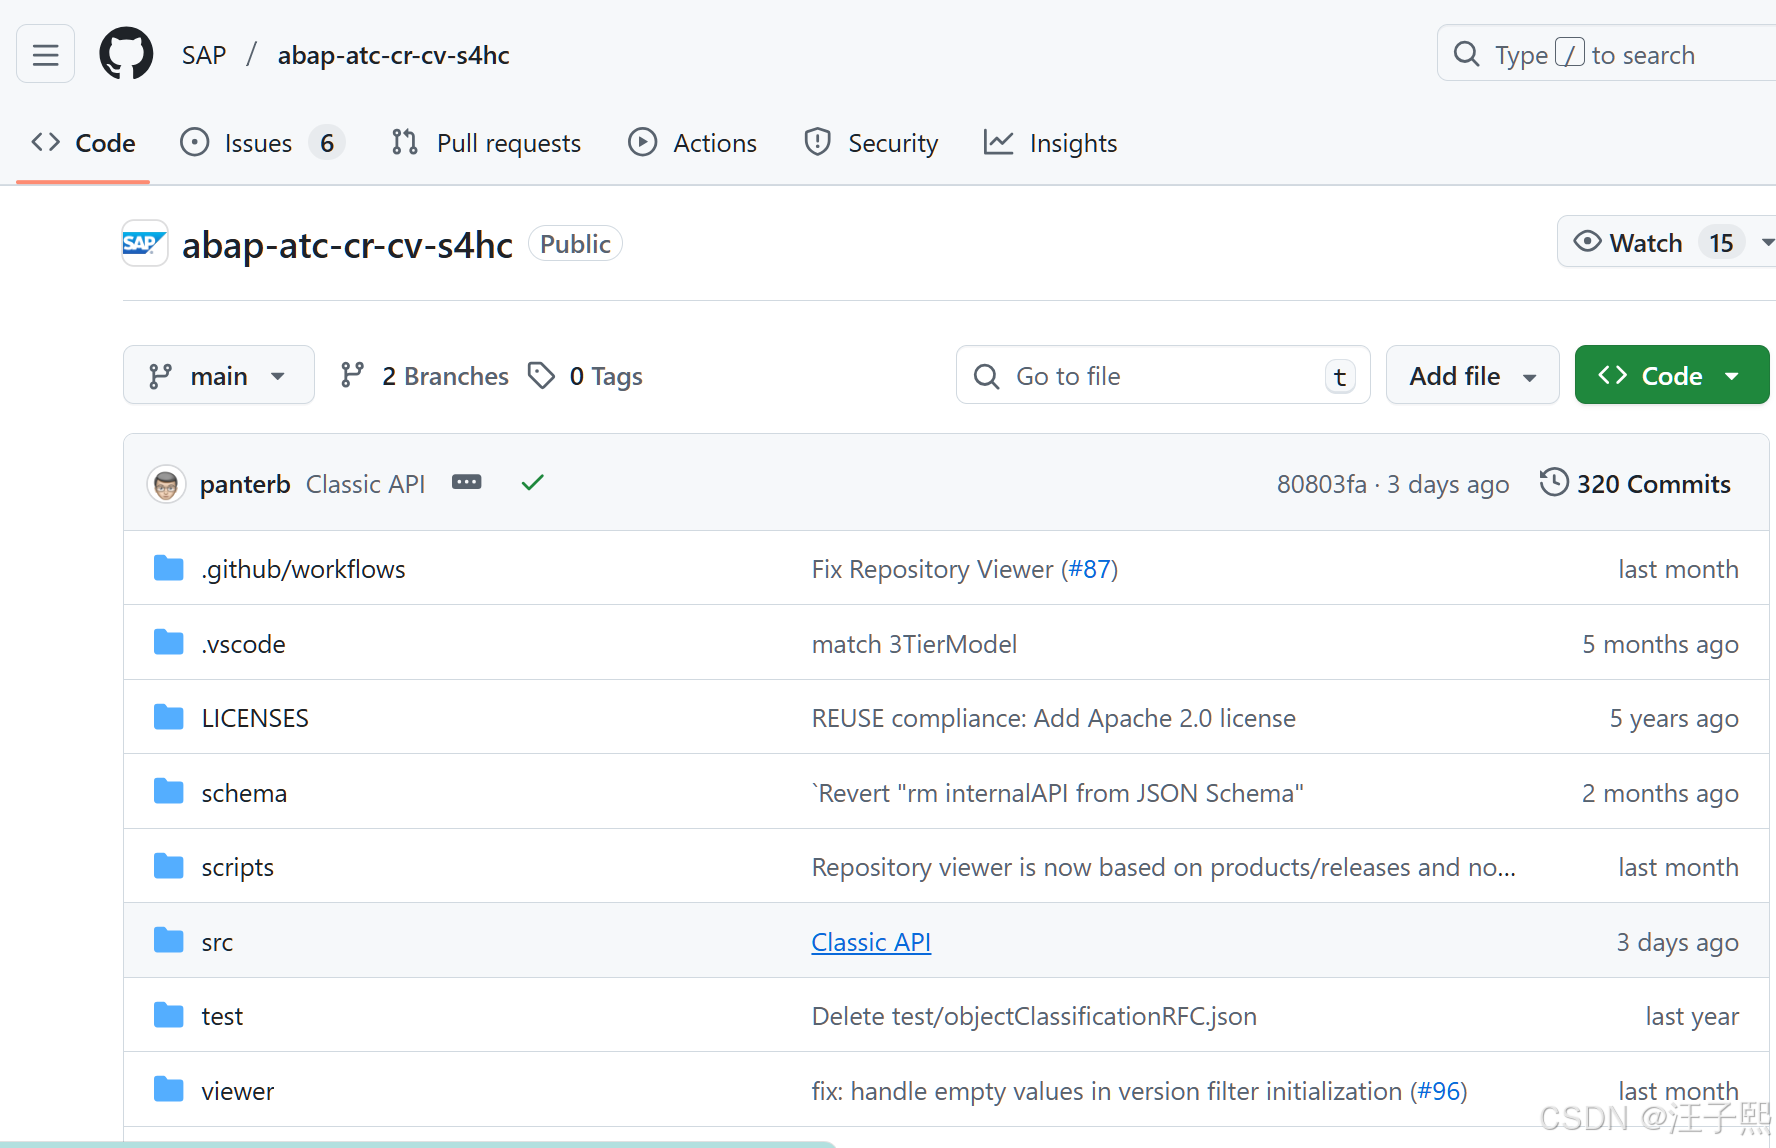Click the abap-atc-cr-cv-s4hc repository title

point(347,245)
